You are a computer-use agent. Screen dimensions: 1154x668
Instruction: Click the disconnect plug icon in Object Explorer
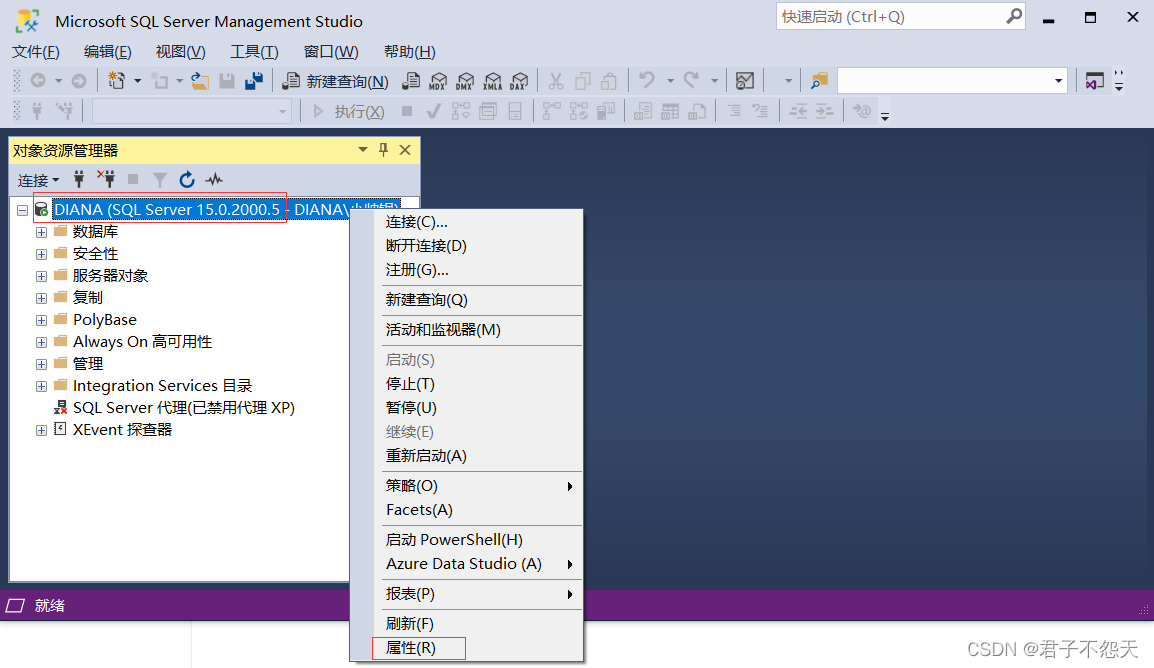pos(106,179)
